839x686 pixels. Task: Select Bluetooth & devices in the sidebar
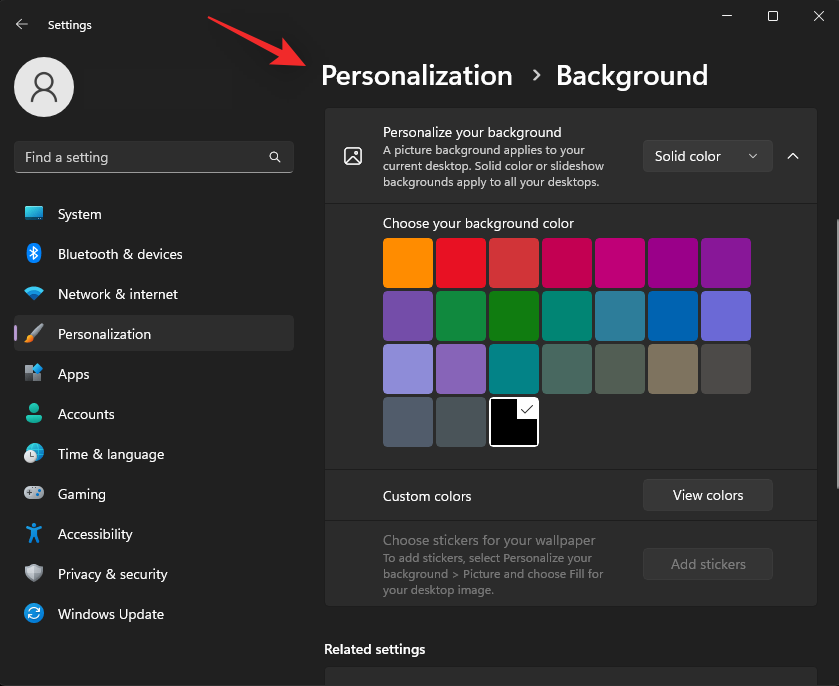click(x=122, y=254)
